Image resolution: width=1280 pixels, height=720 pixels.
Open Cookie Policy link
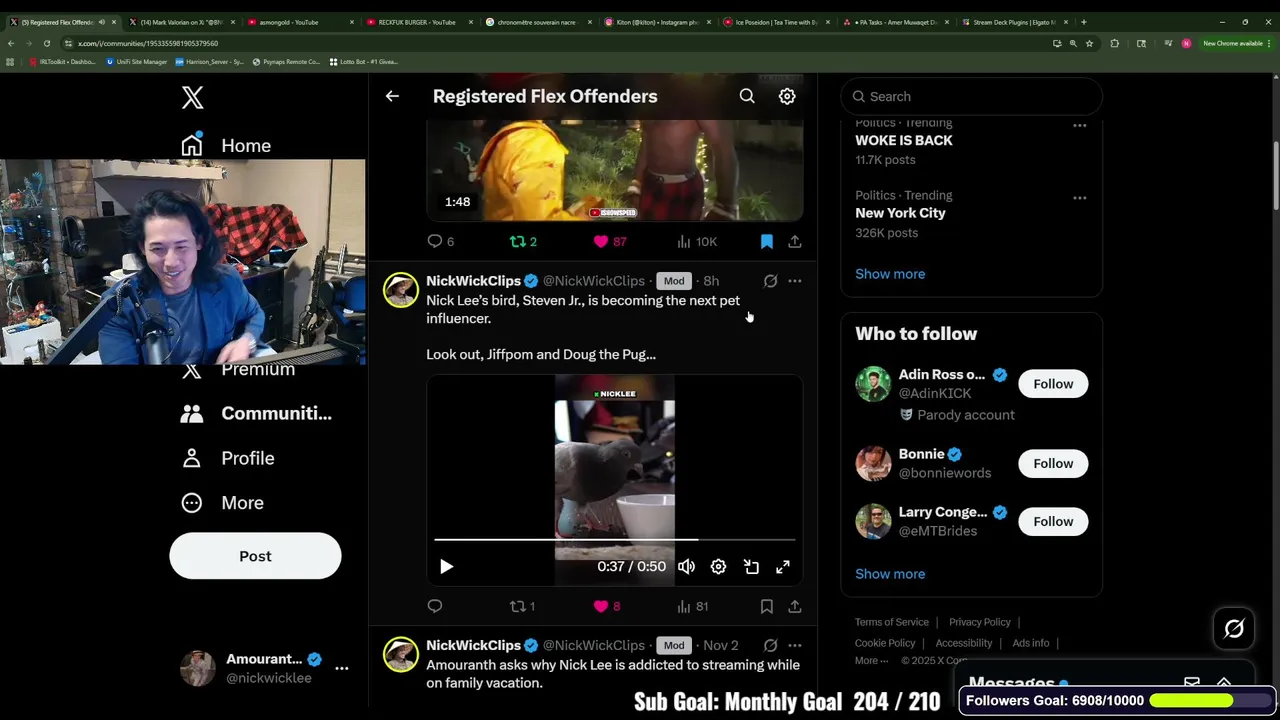[x=885, y=643]
